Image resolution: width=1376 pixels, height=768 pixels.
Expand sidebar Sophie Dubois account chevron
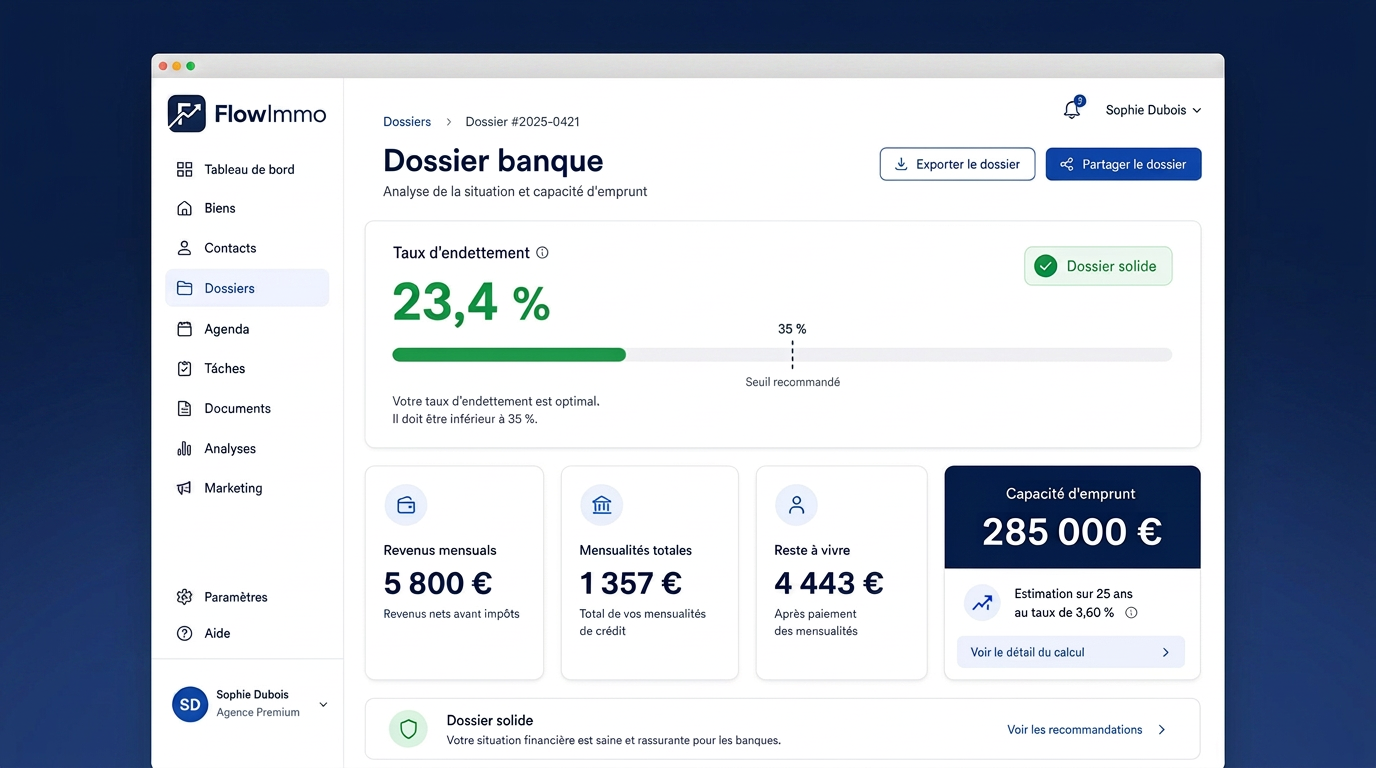tap(323, 704)
